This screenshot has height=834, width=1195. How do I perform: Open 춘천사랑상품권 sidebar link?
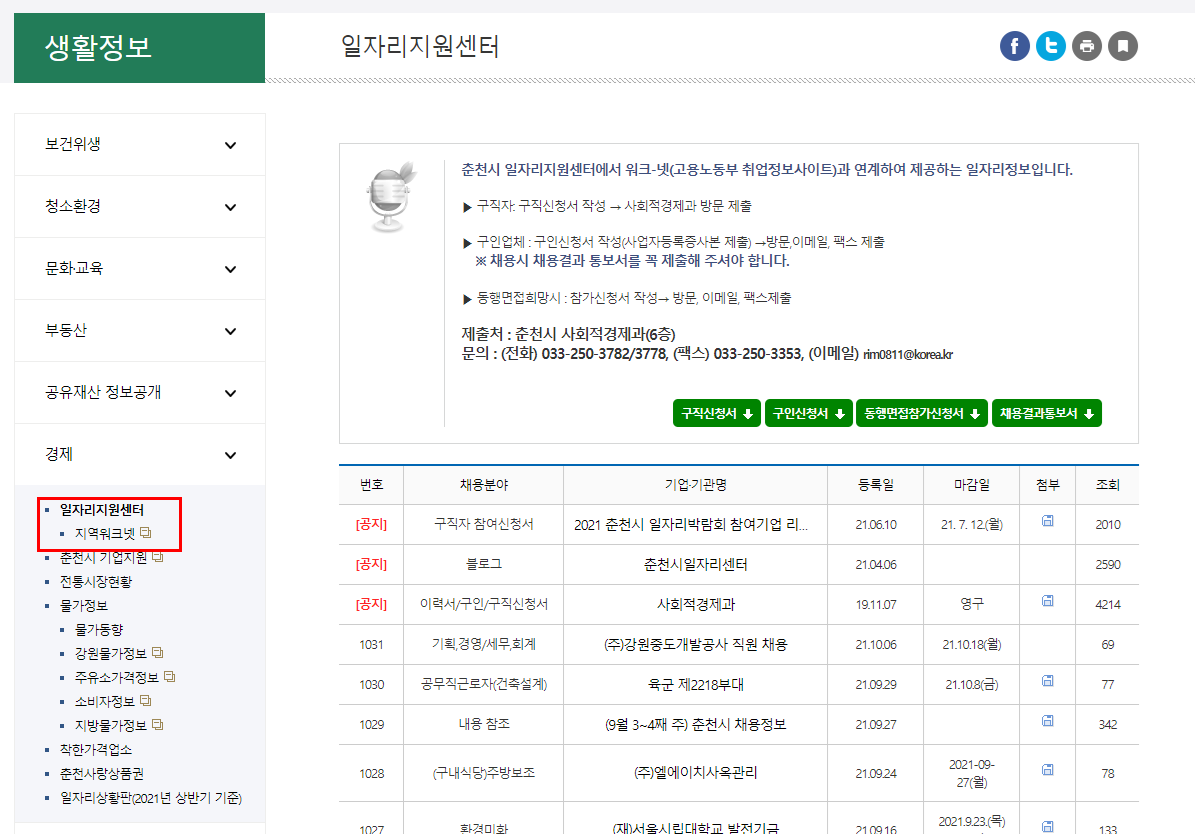click(x=102, y=773)
